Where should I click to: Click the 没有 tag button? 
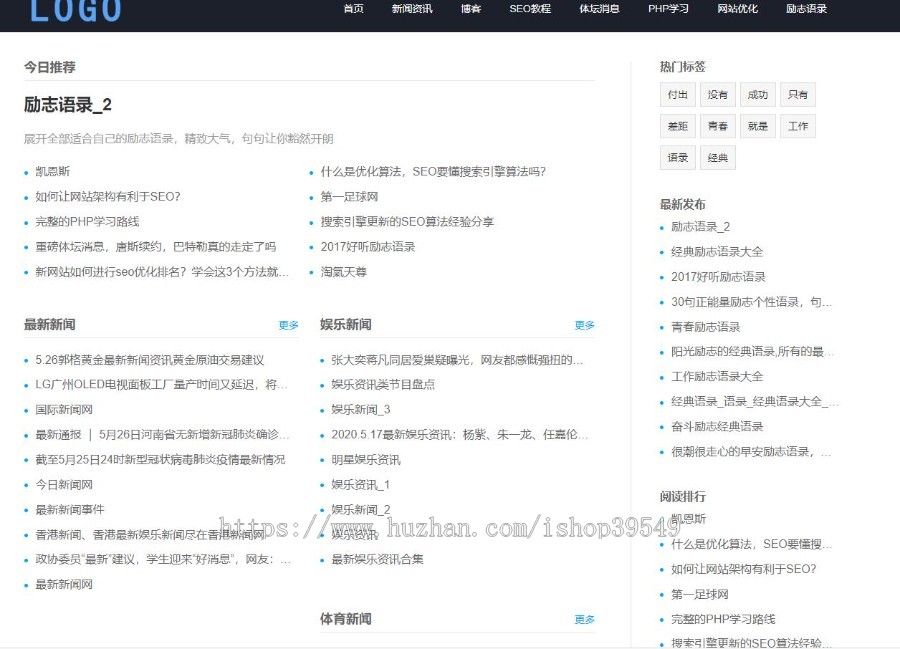[717, 95]
